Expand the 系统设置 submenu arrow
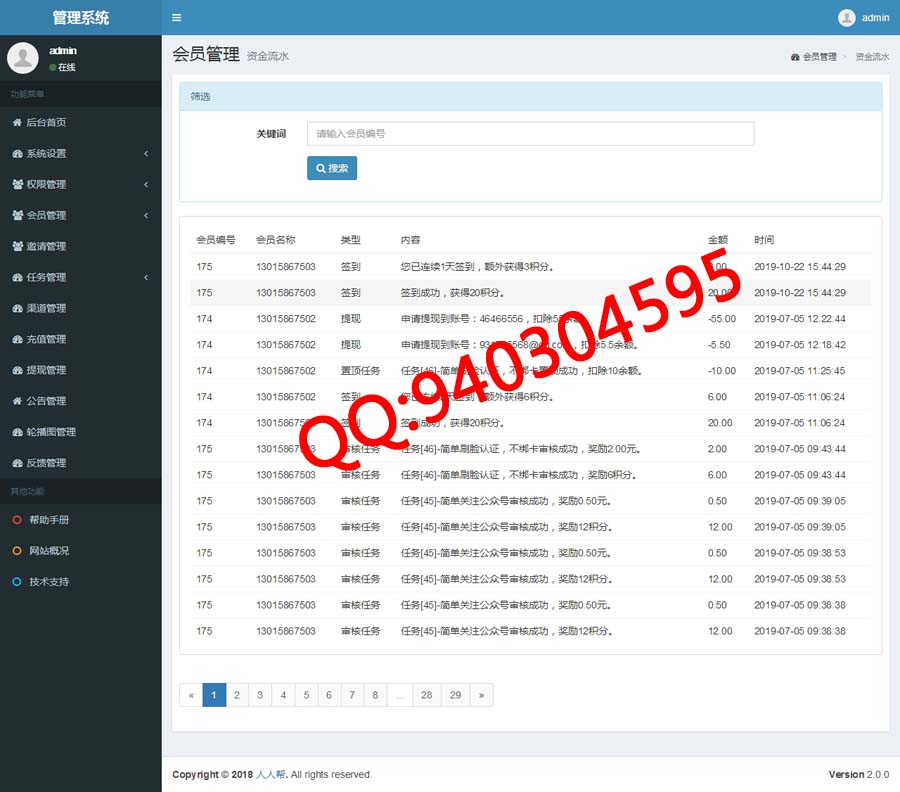This screenshot has width=900, height=792. pyautogui.click(x=146, y=154)
